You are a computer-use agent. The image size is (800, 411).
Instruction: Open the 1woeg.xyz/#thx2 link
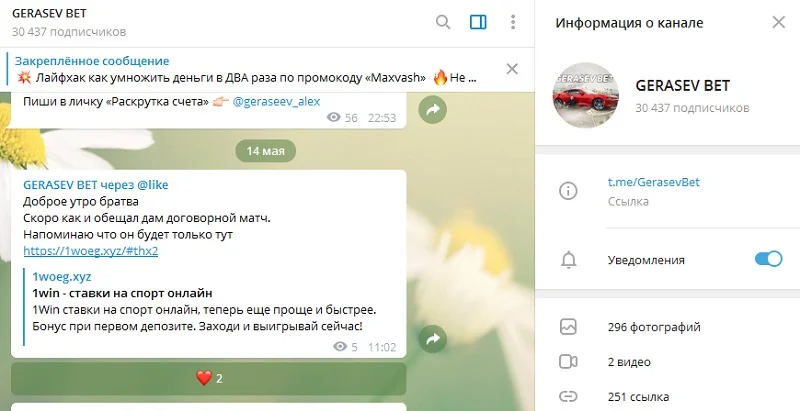click(91, 251)
